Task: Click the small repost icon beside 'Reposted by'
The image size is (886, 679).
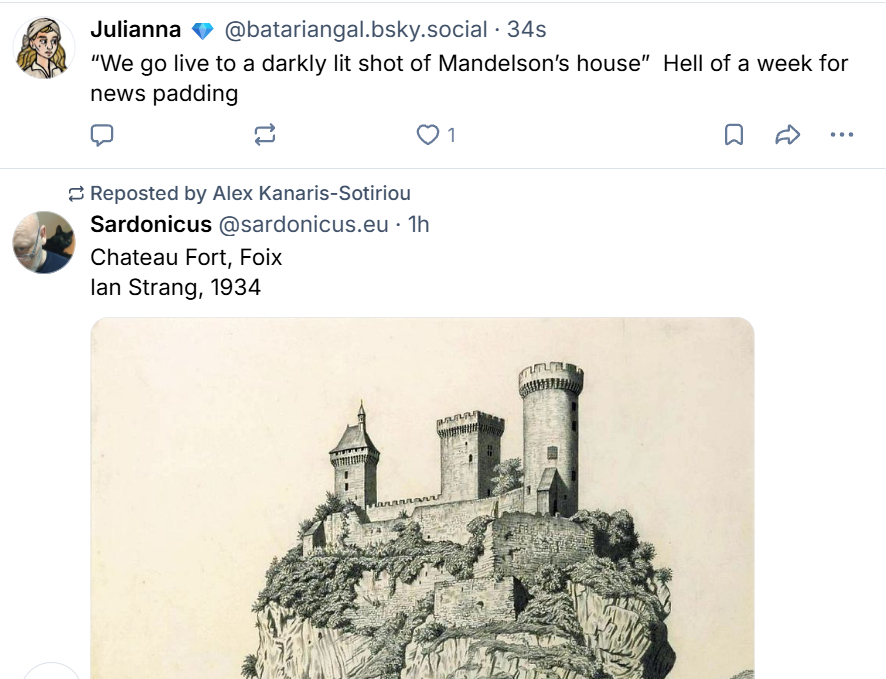Action: tap(76, 193)
